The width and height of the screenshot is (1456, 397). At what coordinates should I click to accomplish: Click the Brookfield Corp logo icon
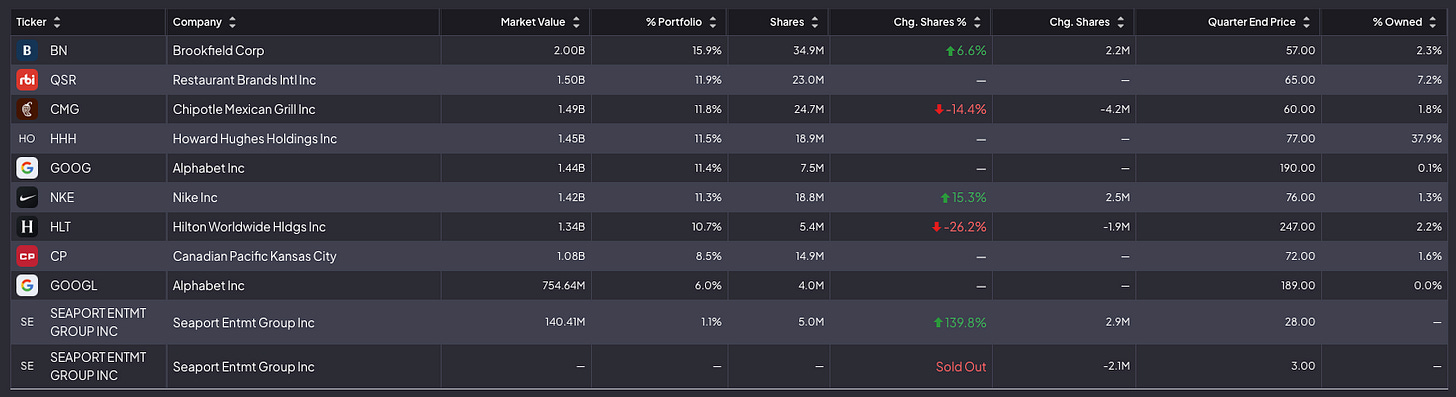(27, 50)
